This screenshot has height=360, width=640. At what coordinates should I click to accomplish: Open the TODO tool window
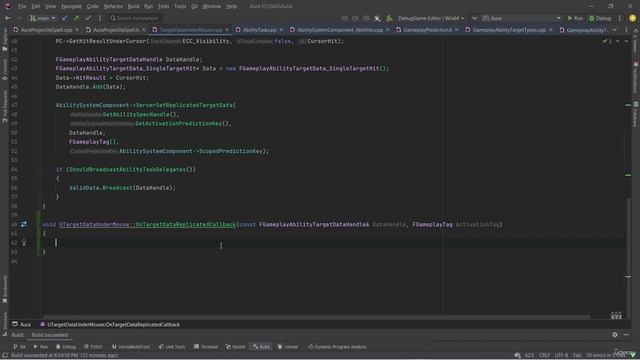tap(93, 347)
